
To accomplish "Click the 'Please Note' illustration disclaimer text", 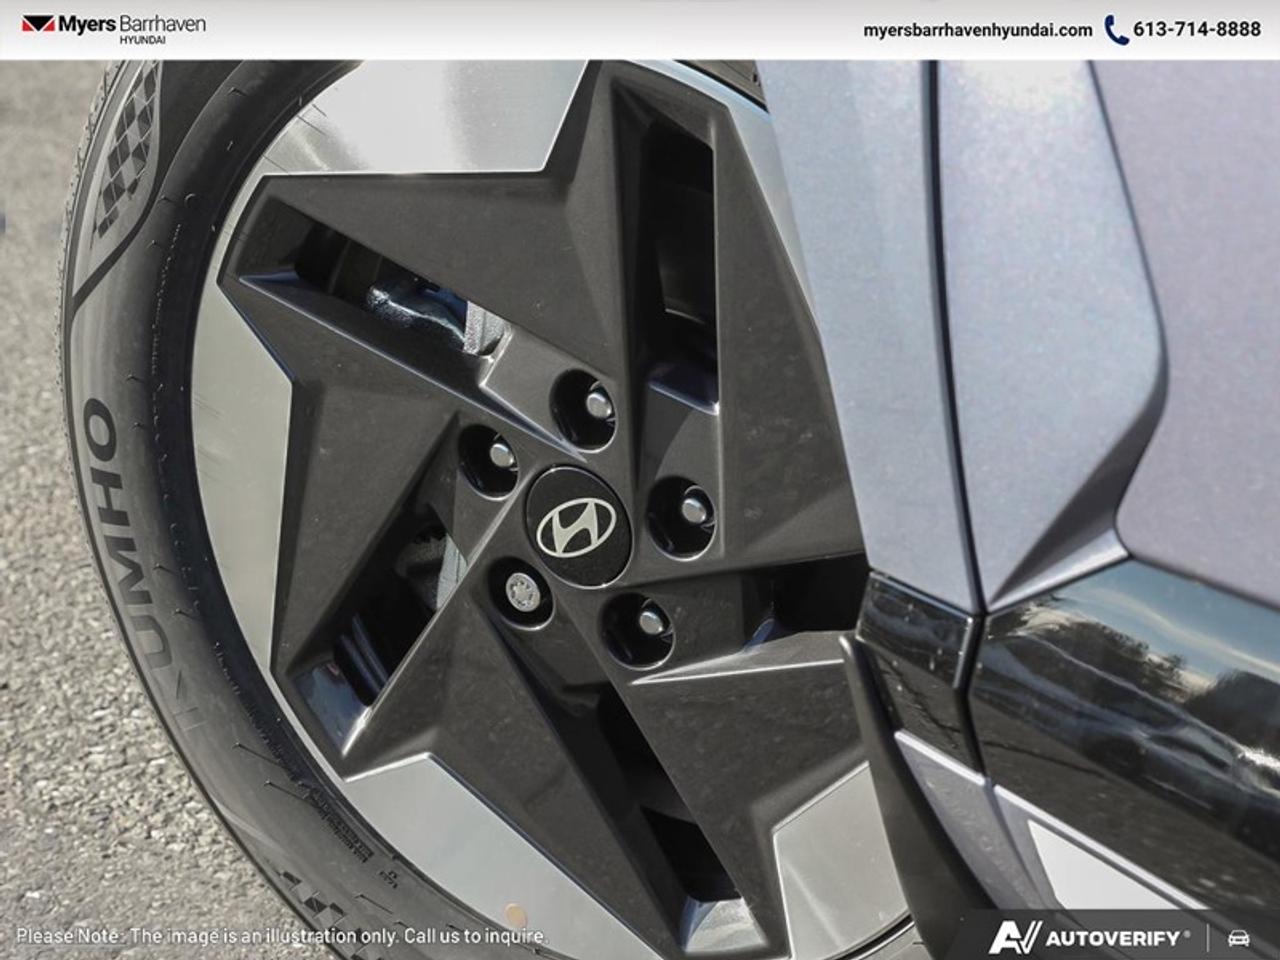I will click(282, 936).
